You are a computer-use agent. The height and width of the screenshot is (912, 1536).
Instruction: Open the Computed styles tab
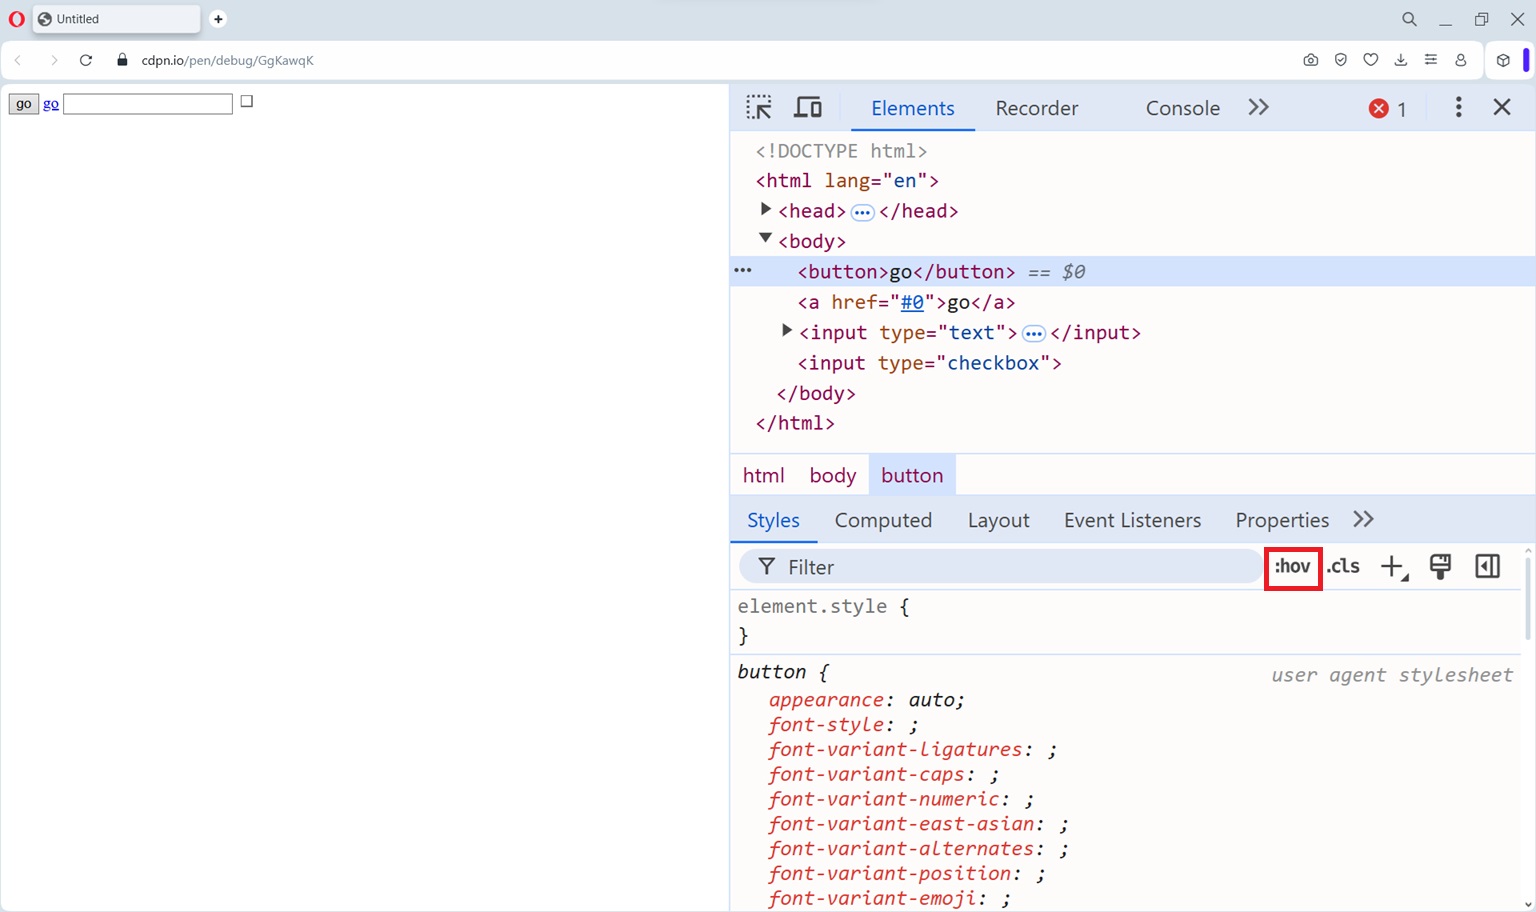point(883,520)
